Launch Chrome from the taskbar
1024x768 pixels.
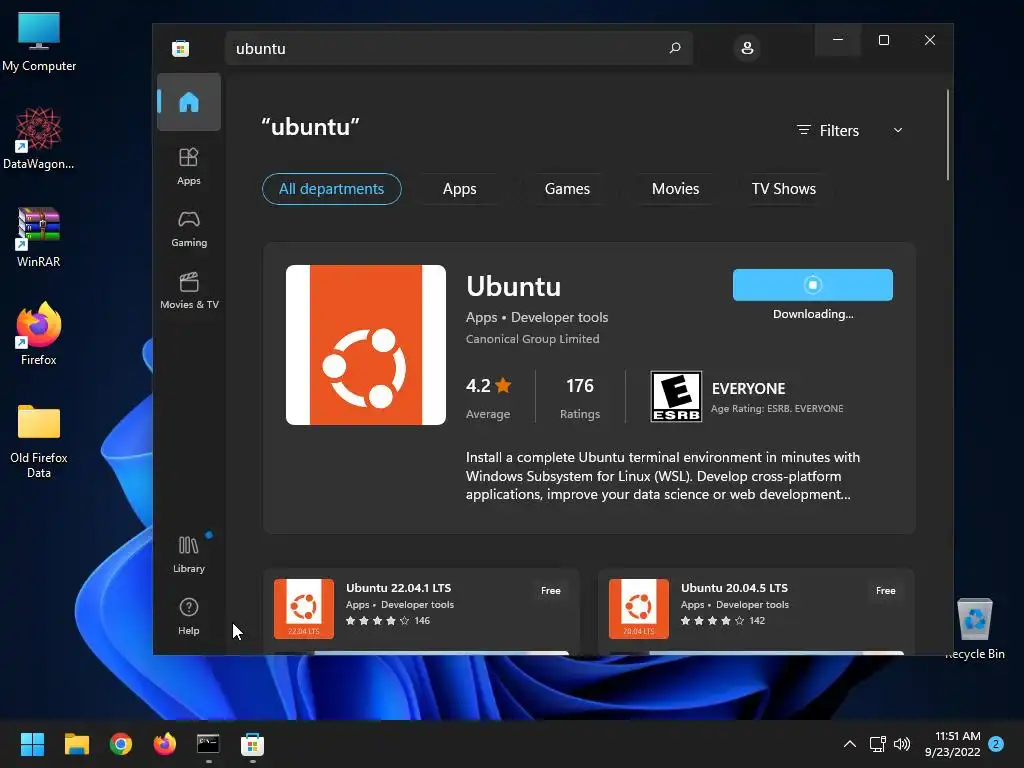click(121, 744)
